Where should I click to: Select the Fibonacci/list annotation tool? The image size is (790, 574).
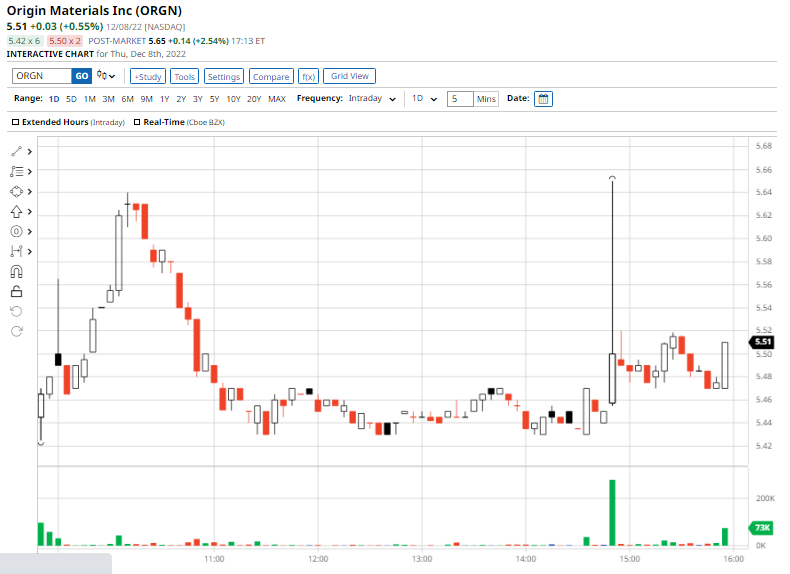(17, 171)
